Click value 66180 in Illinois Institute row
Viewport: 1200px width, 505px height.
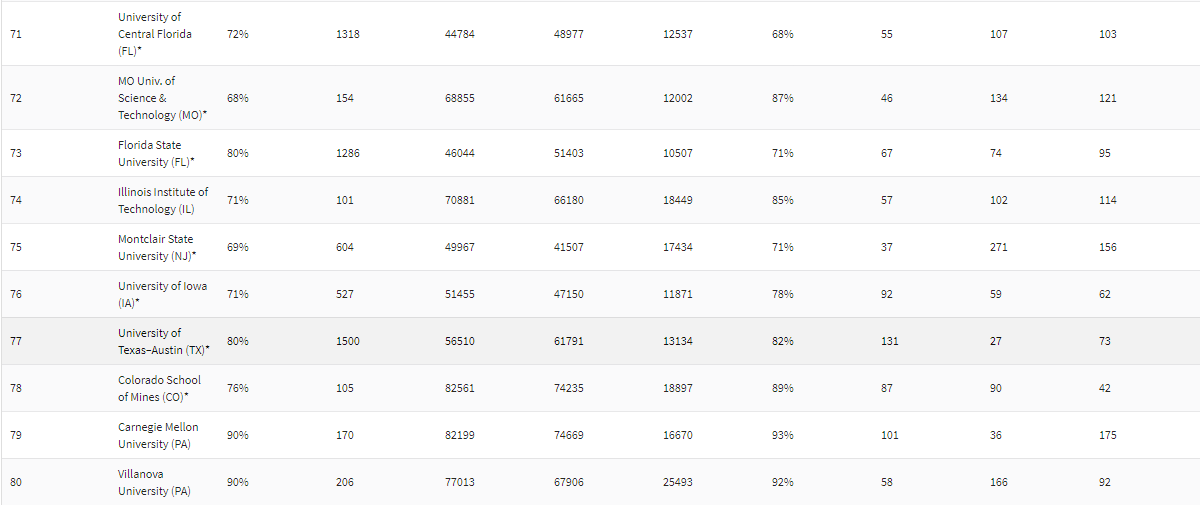pyautogui.click(x=569, y=200)
